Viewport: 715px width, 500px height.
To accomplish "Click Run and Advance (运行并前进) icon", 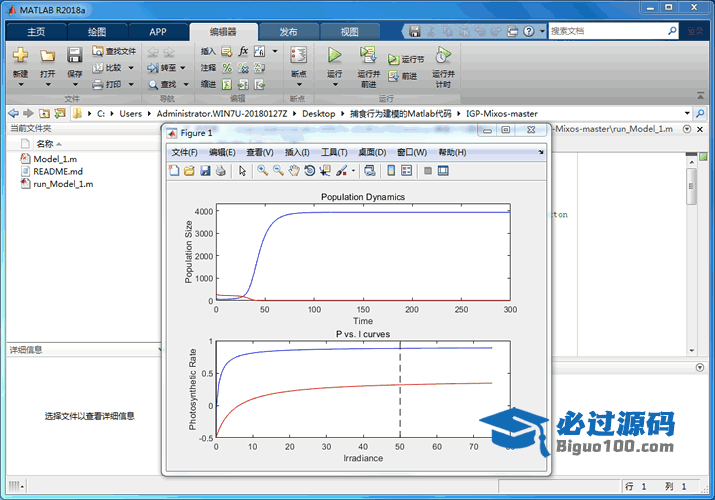I will click(368, 55).
